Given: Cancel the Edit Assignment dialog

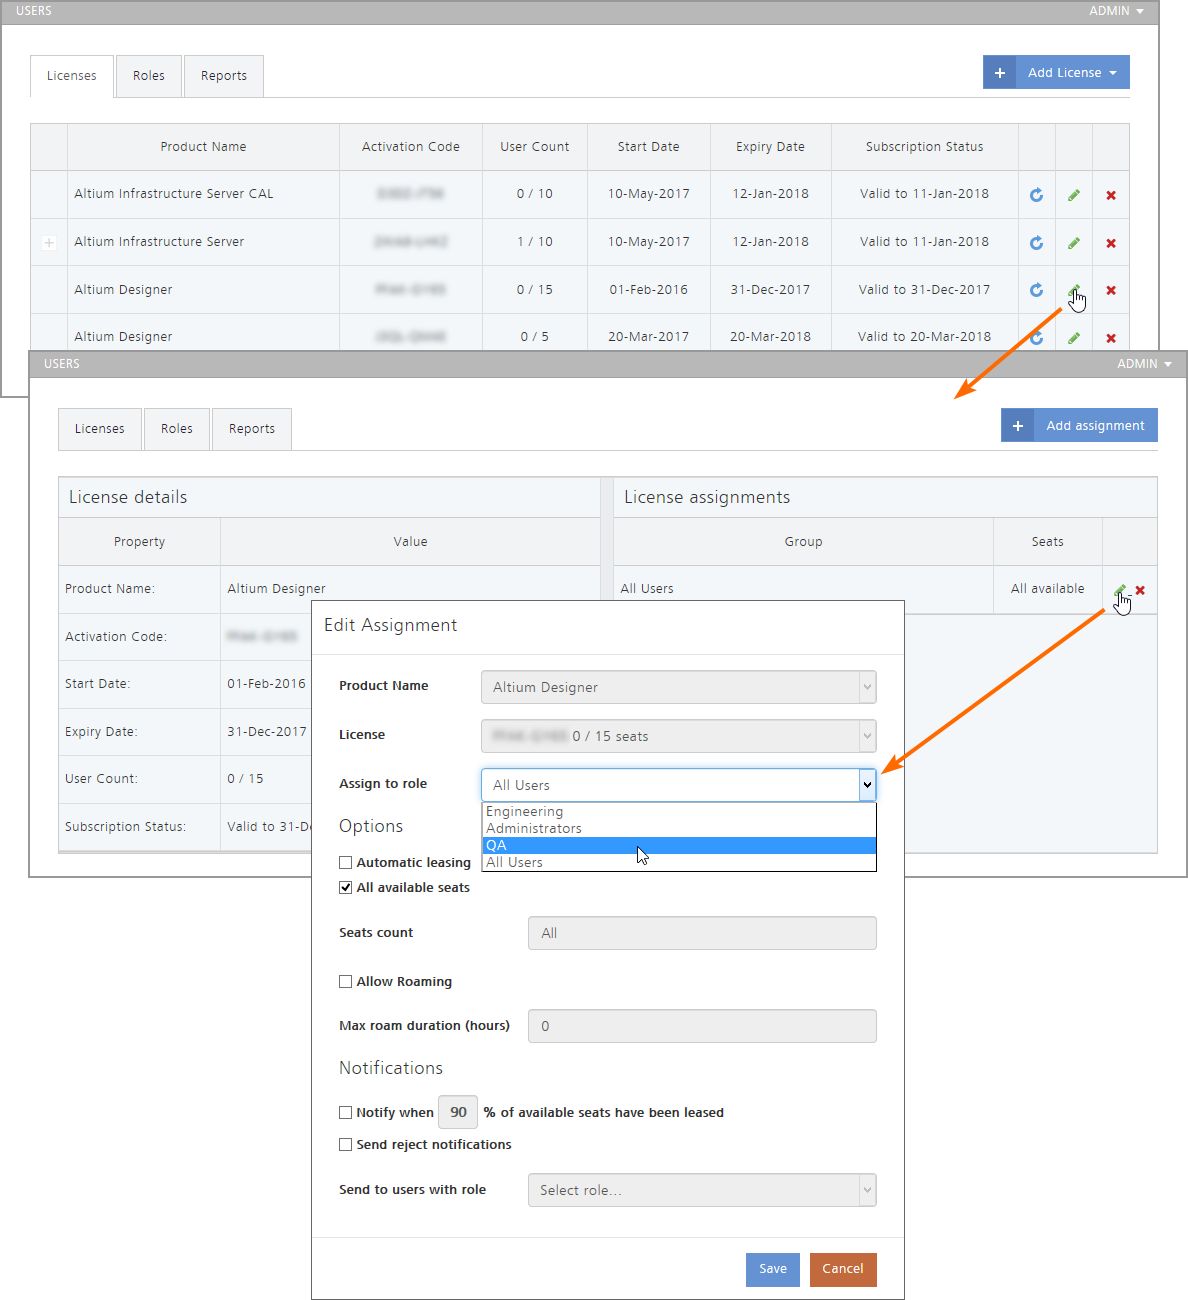Looking at the screenshot, I should (x=843, y=1269).
